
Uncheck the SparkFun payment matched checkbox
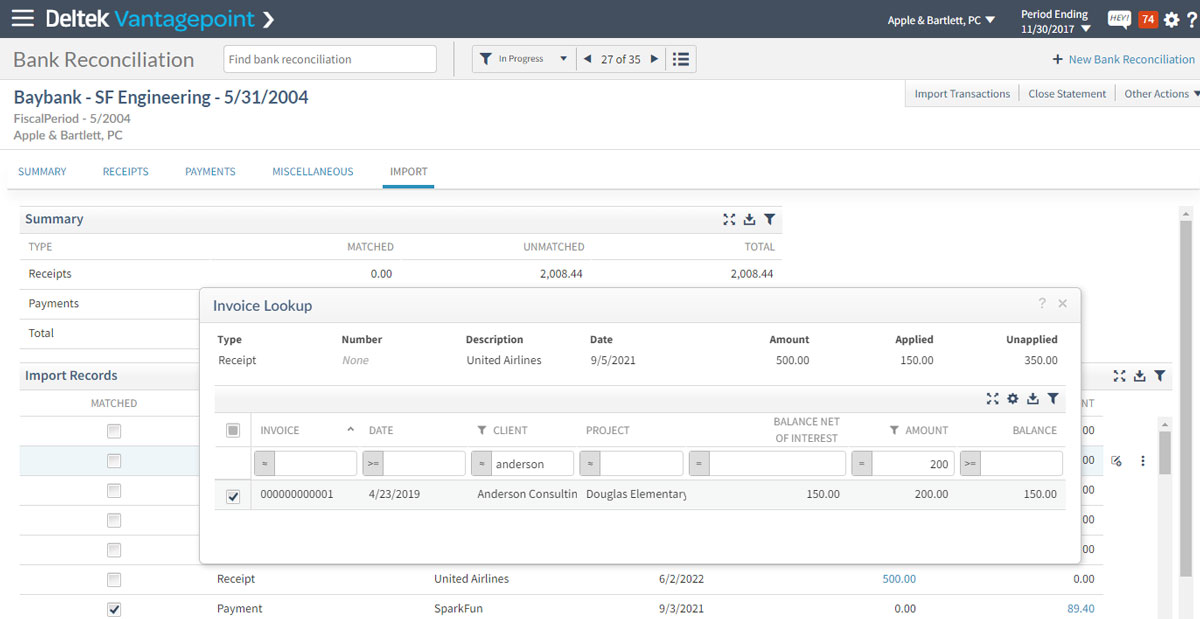114,609
